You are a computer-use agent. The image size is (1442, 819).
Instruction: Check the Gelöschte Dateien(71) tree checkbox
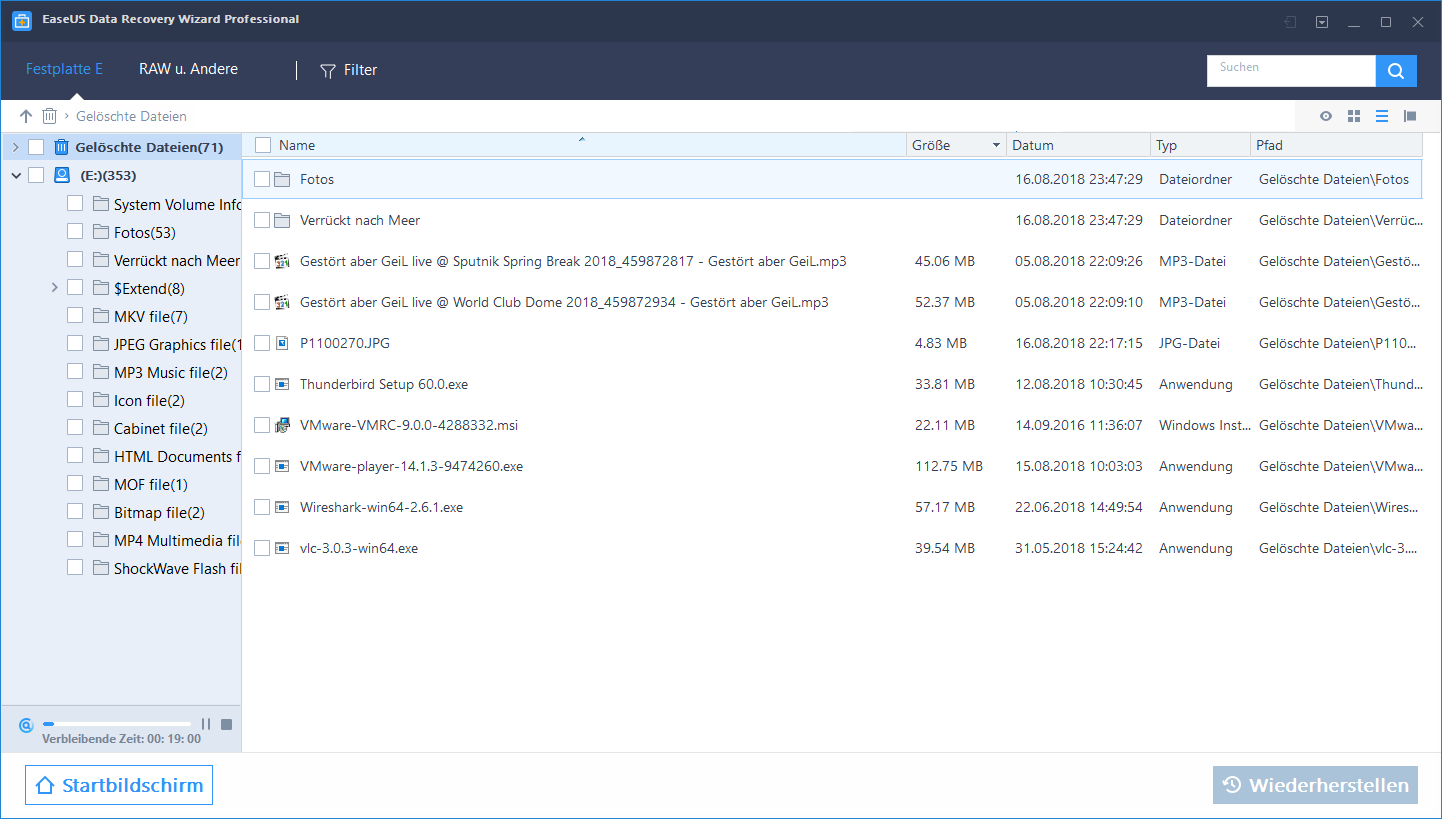tap(36, 147)
